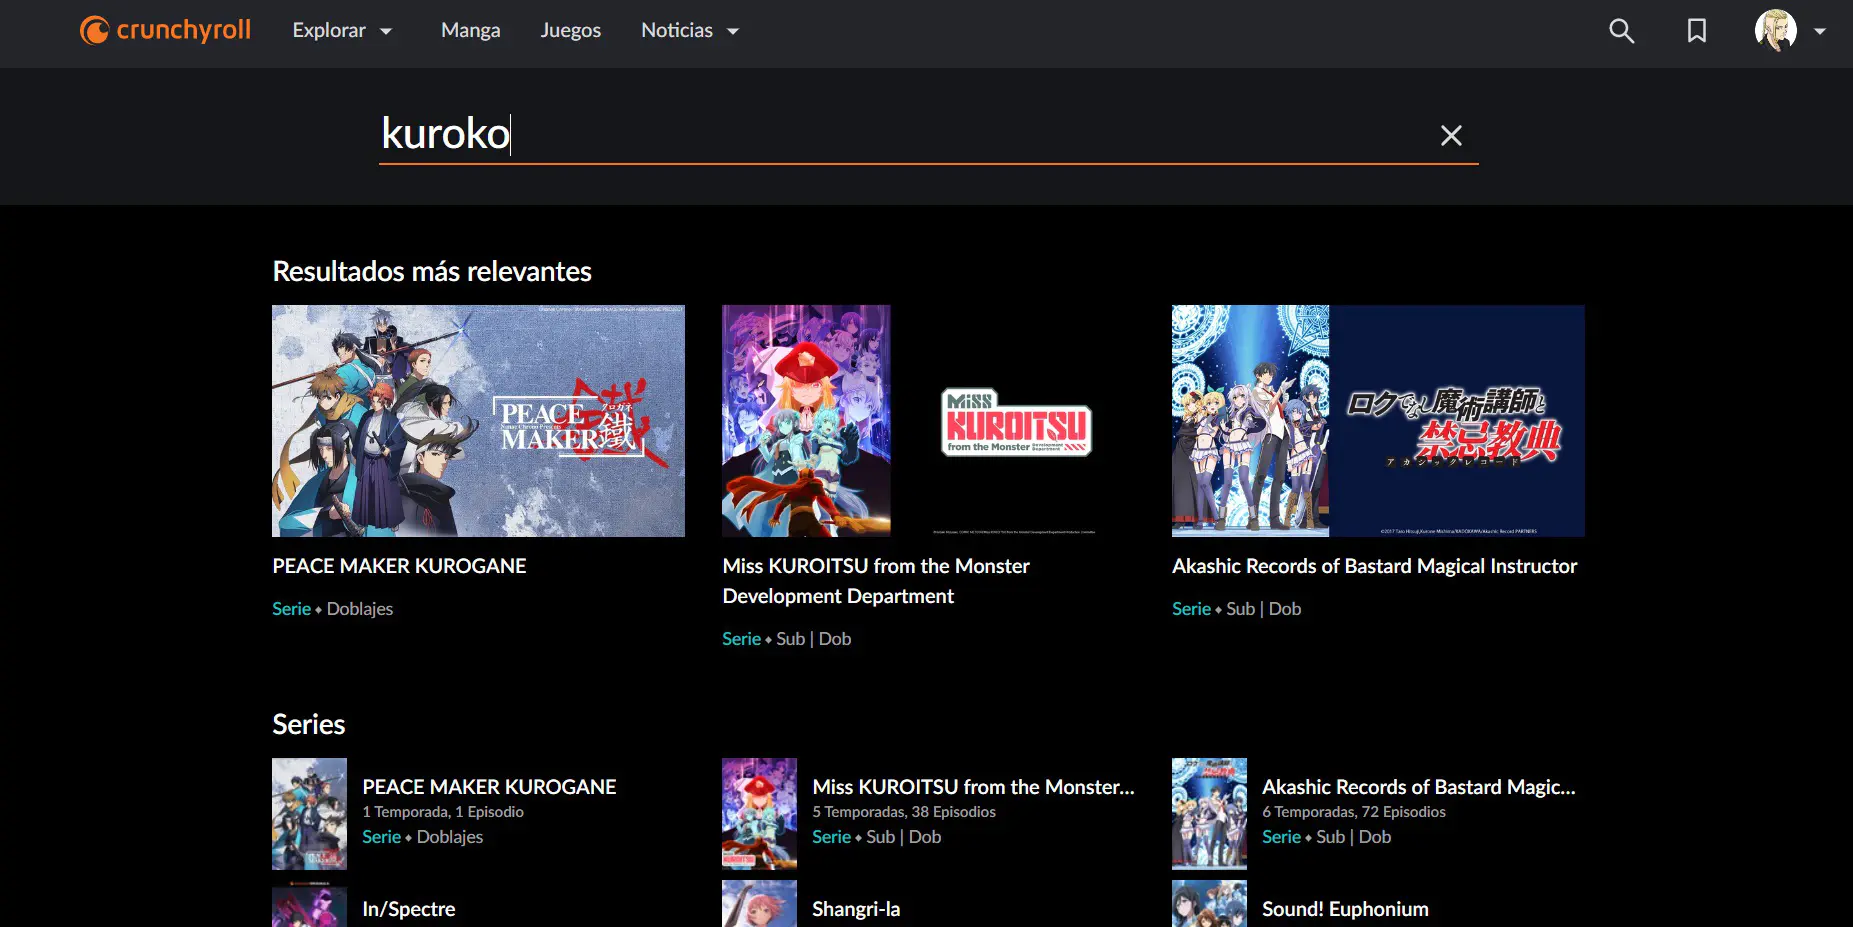Open In/Spectre small thumbnail

(x=309, y=904)
